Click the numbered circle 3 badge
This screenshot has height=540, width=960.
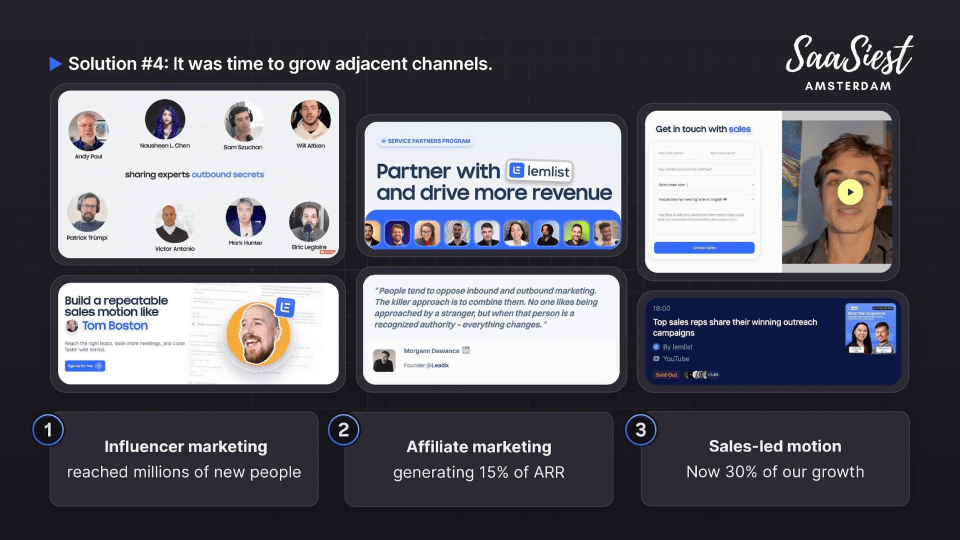click(x=640, y=430)
